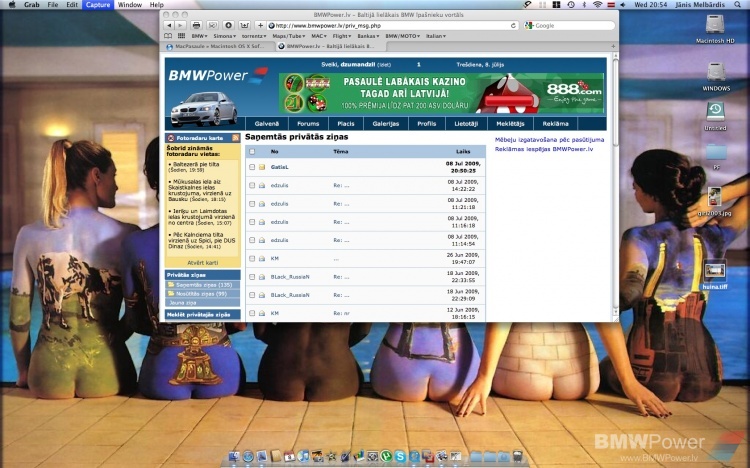Viewport: 750px width, 468px height.
Task: Open Macintosh HD drive on desktop
Action: click(715, 29)
